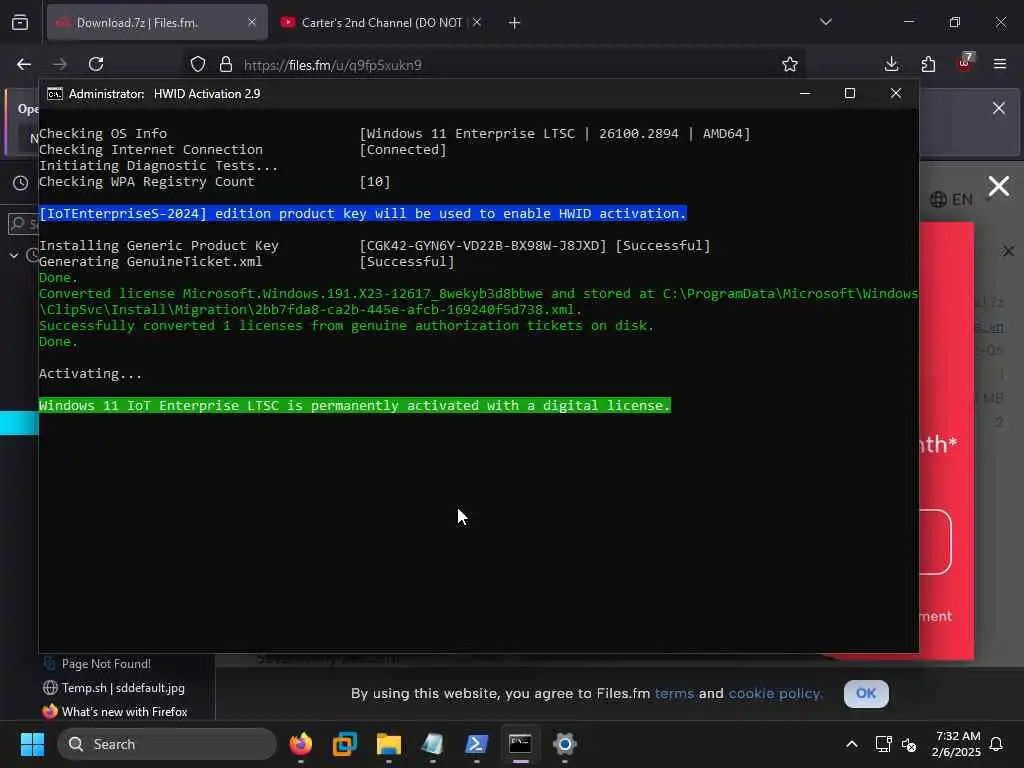Show hidden system tray icons
Screen dimensions: 1024x768
pyautogui.click(x=852, y=744)
